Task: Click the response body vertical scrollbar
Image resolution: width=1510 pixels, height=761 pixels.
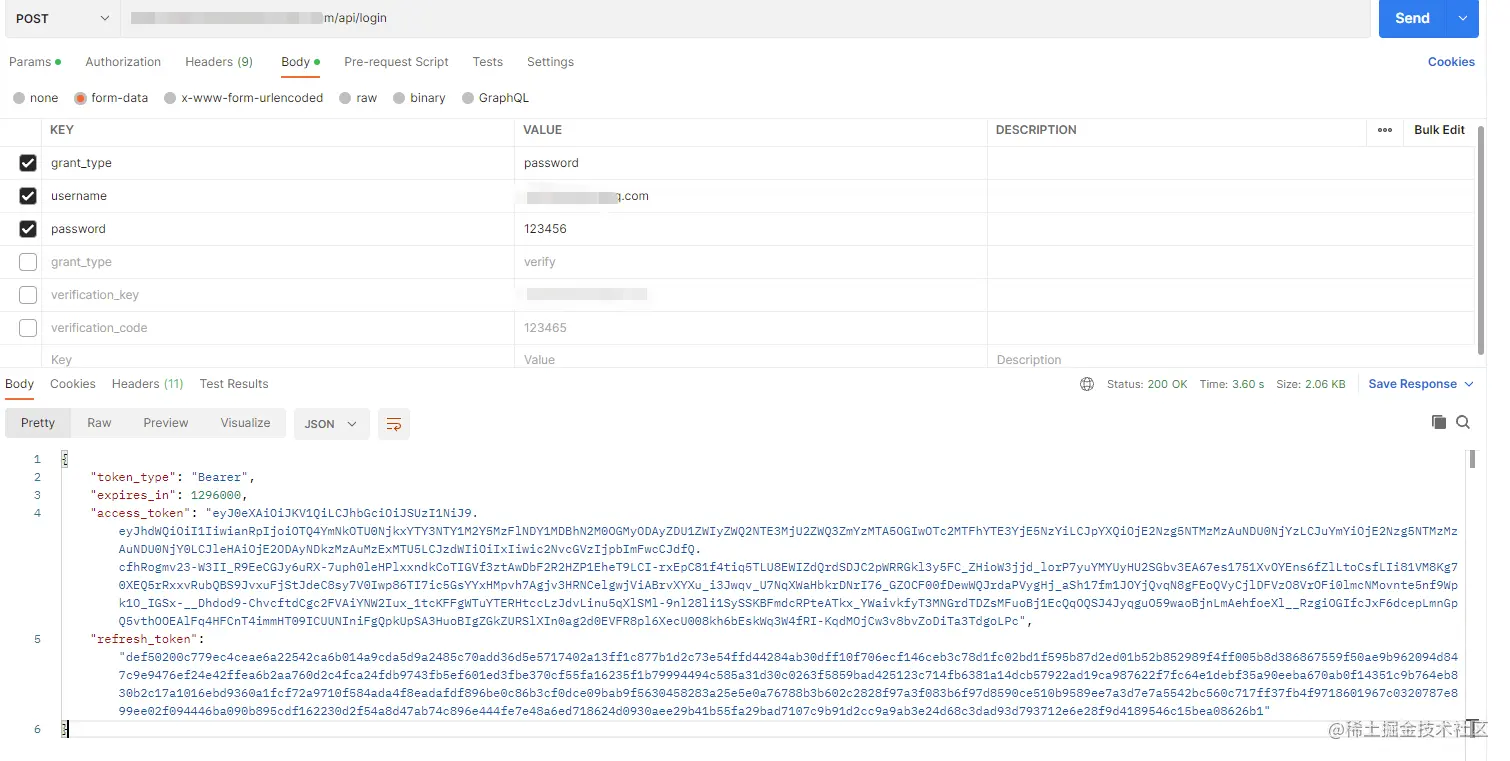Action: click(x=1472, y=460)
